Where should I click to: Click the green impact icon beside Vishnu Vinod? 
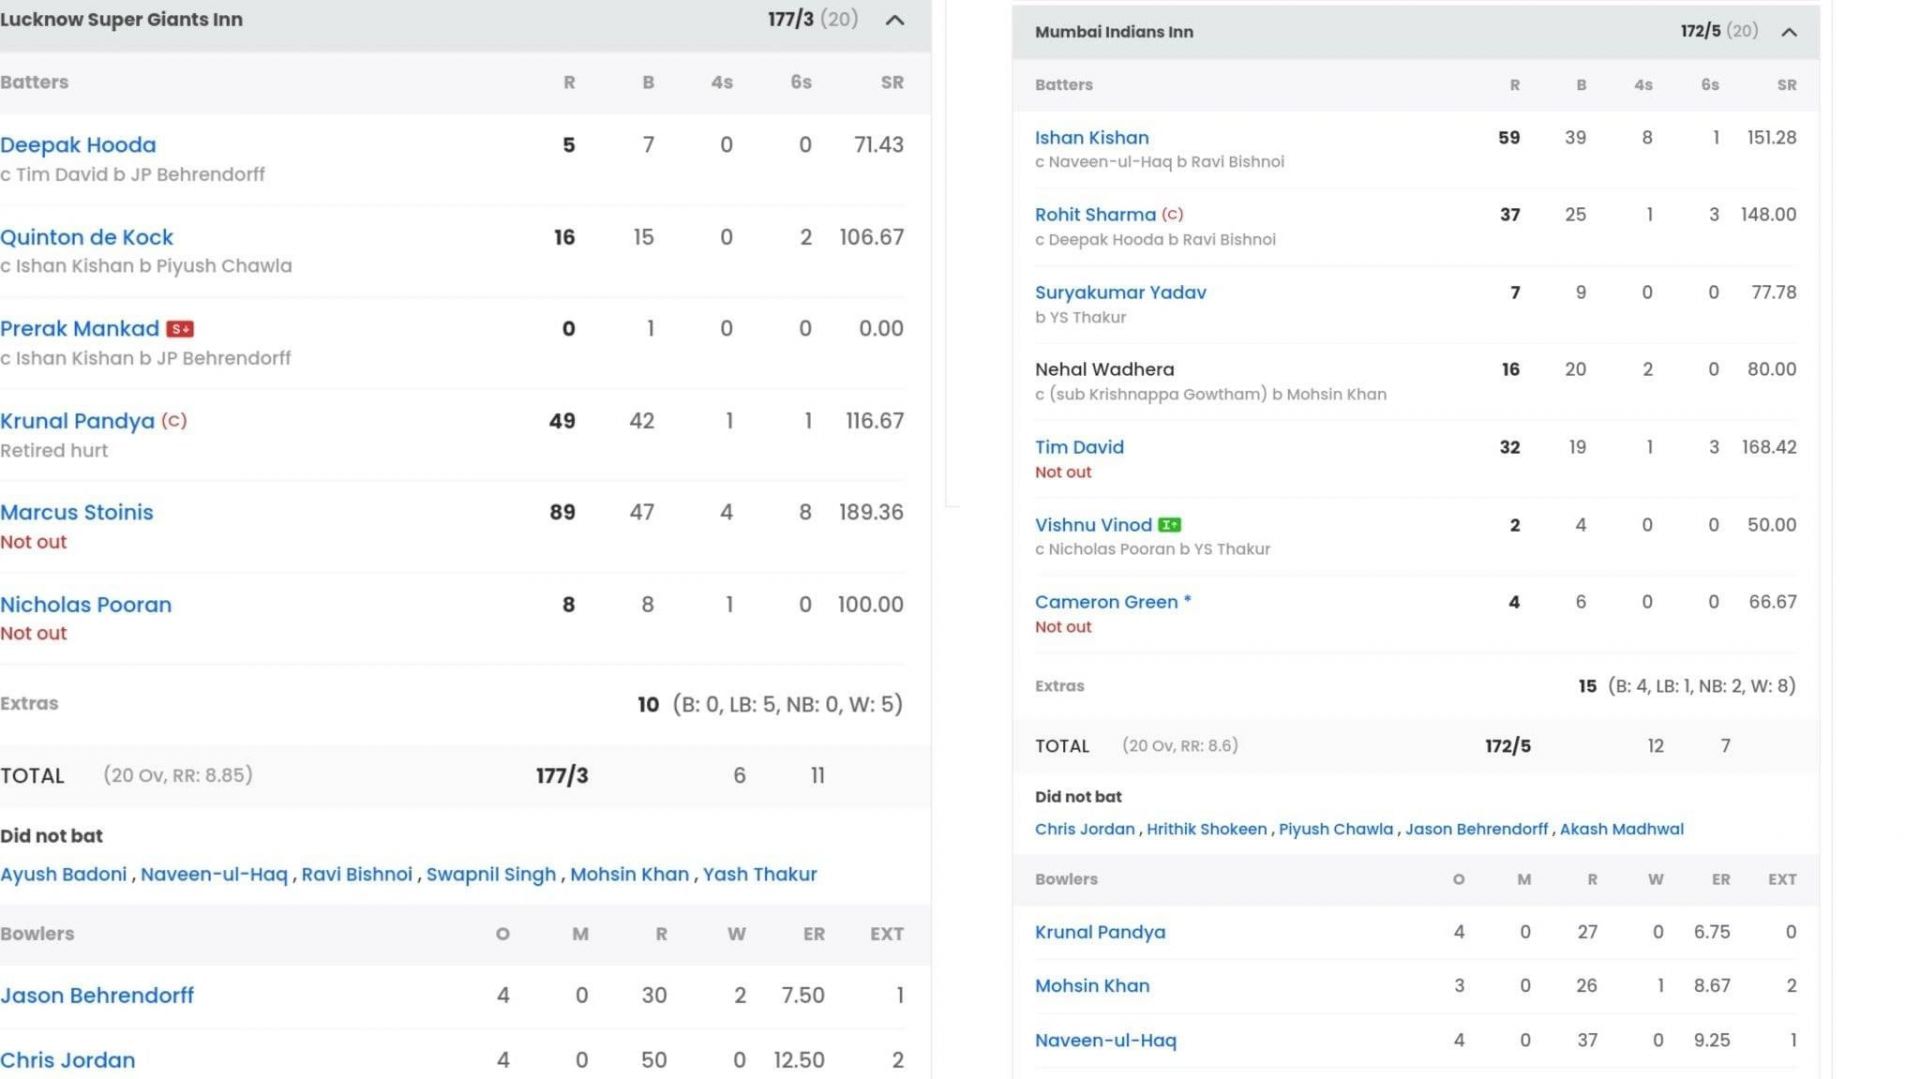(x=1169, y=525)
